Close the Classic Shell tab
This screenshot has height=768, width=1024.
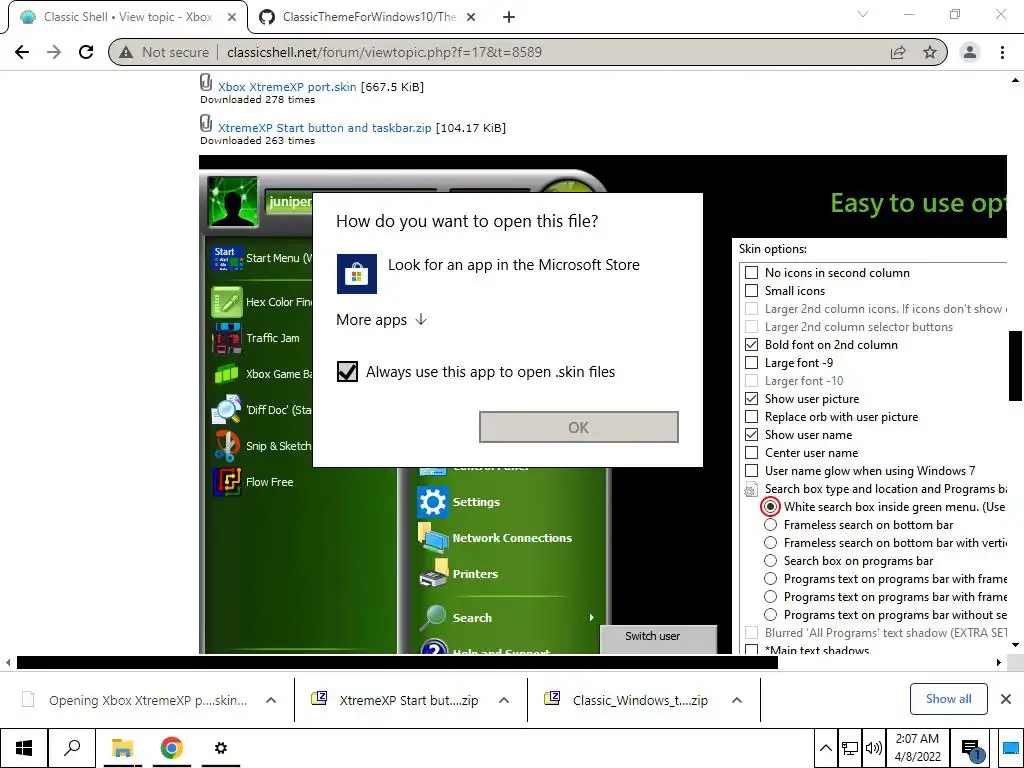[232, 17]
